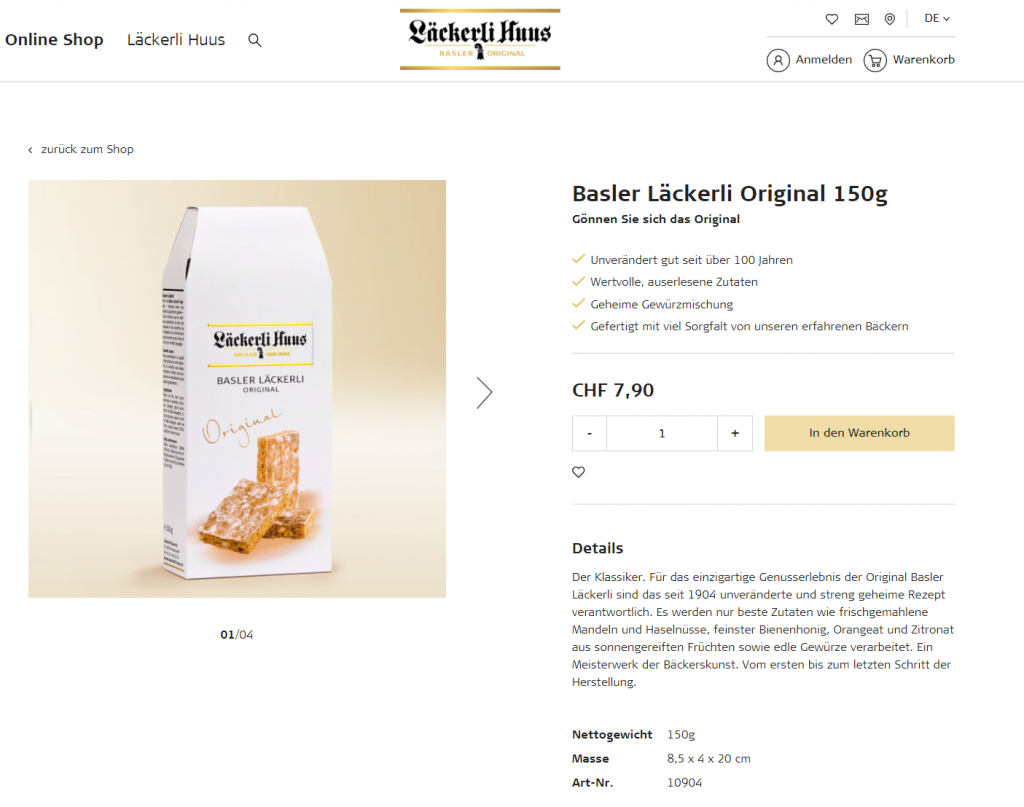Click the search magnifier icon
This screenshot has width=1024, height=807.
255,40
